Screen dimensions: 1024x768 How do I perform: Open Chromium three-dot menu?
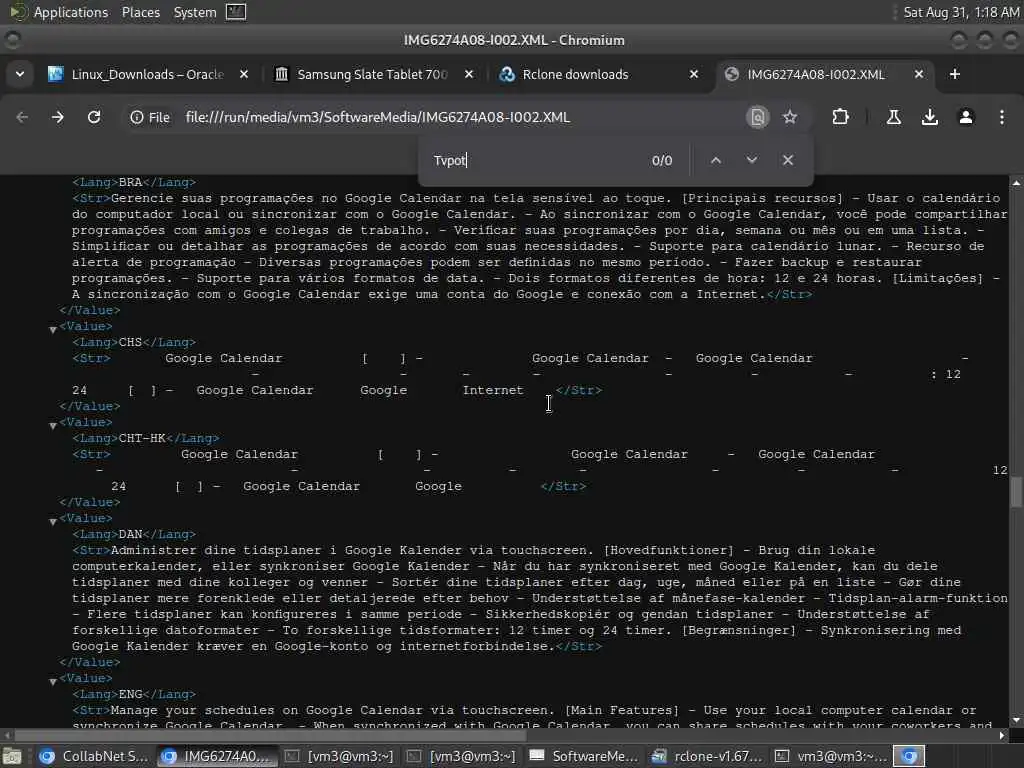point(1002,117)
